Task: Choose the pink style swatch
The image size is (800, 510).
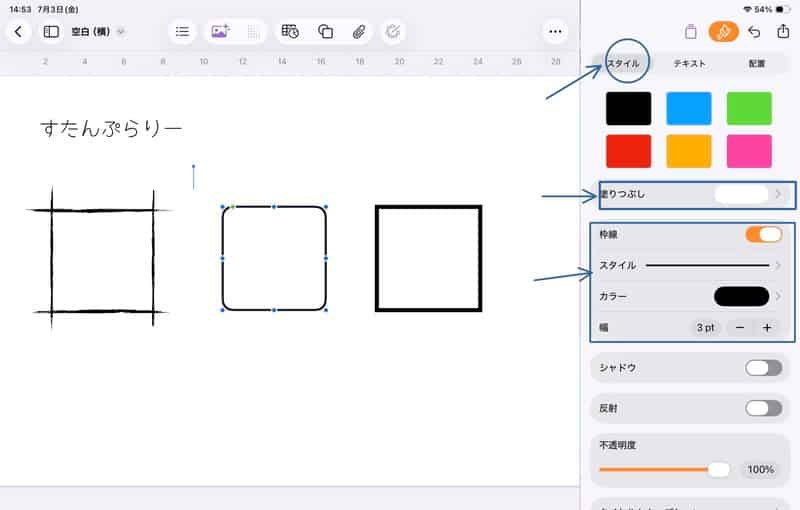Action: [749, 151]
